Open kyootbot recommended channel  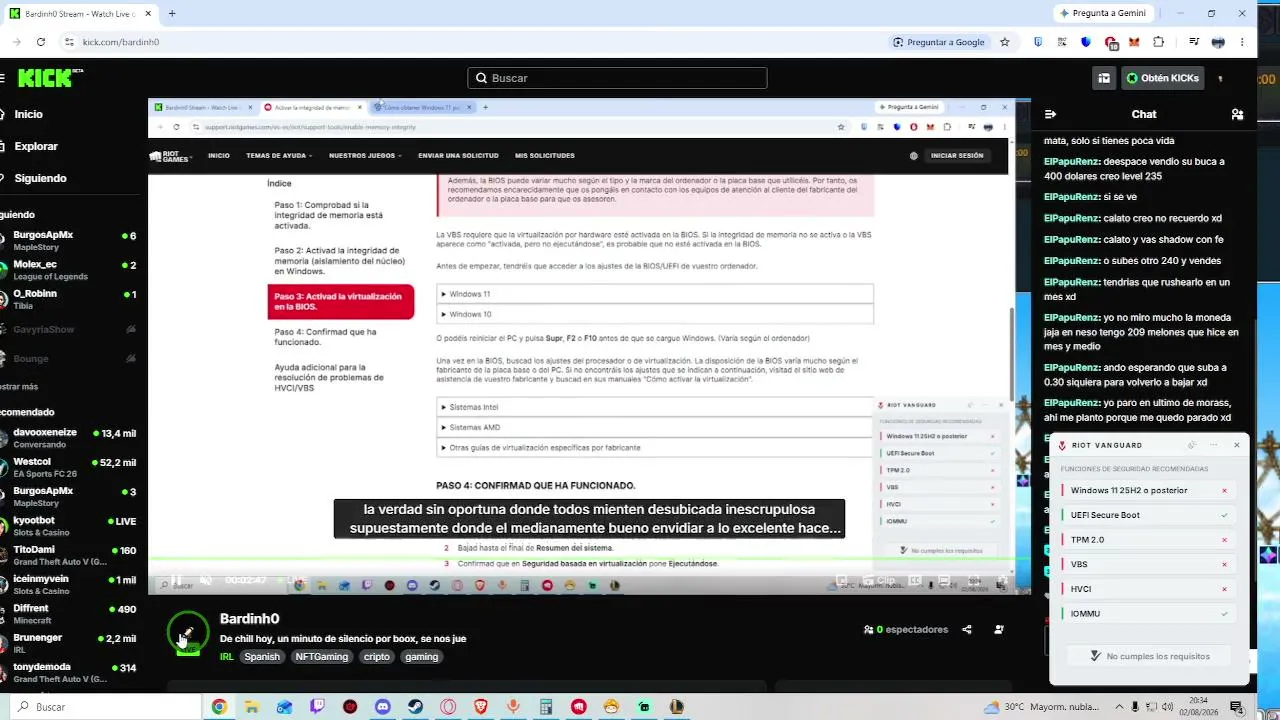pos(70,526)
